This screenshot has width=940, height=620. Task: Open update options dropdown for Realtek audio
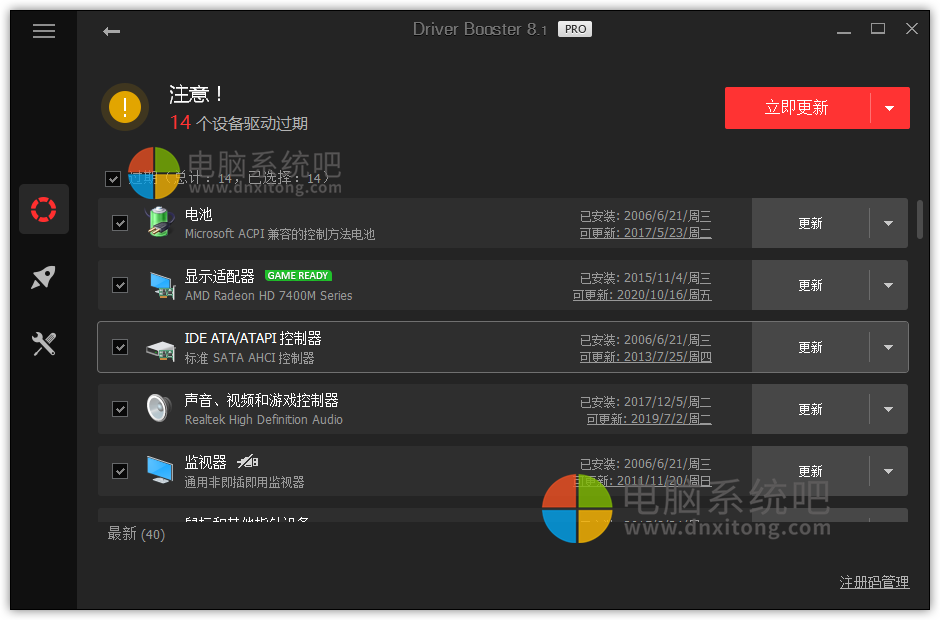pos(888,409)
